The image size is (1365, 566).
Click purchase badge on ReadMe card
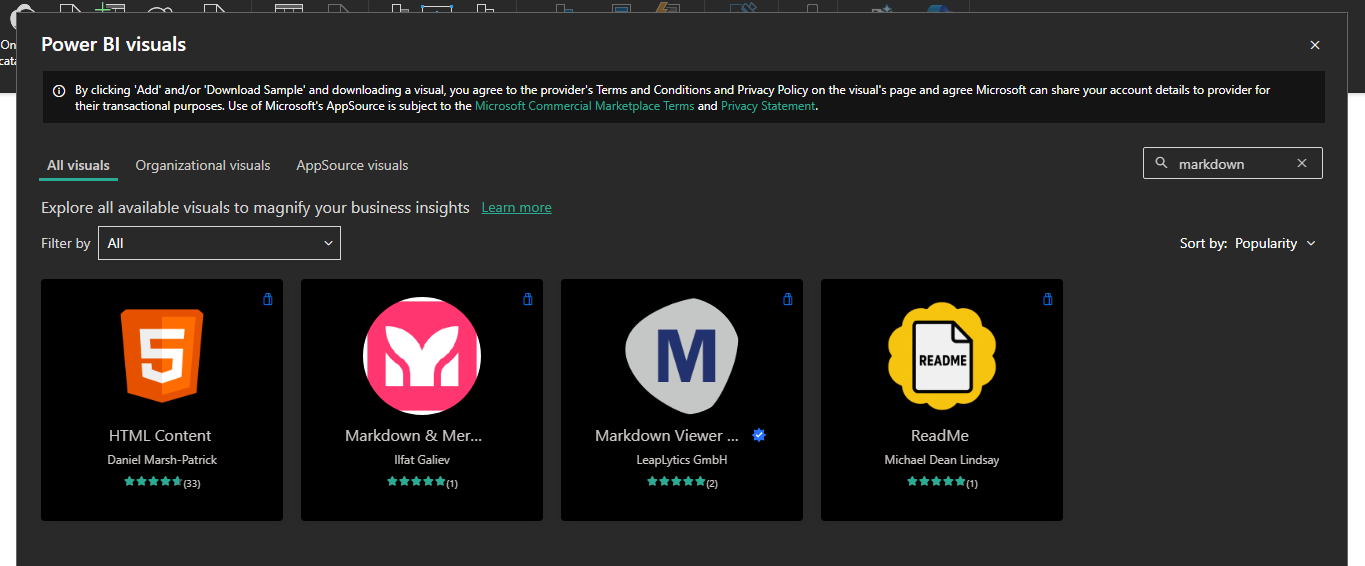(1047, 299)
